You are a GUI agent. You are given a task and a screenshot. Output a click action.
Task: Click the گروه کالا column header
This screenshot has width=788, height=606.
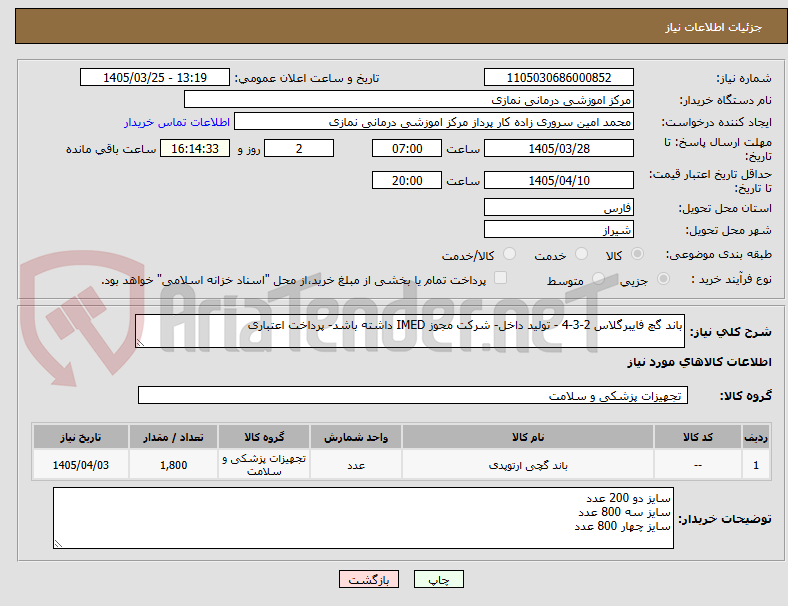264,437
